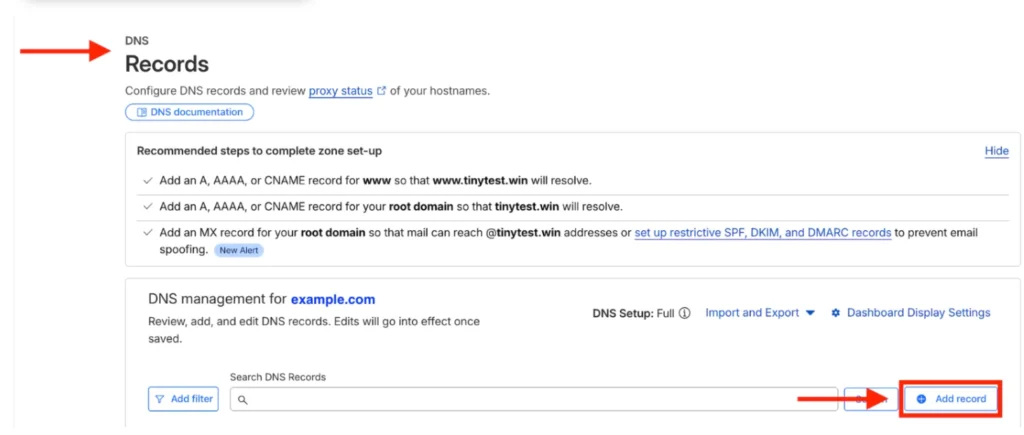Click the Add filter button
The image size is (1024, 435).
click(184, 399)
